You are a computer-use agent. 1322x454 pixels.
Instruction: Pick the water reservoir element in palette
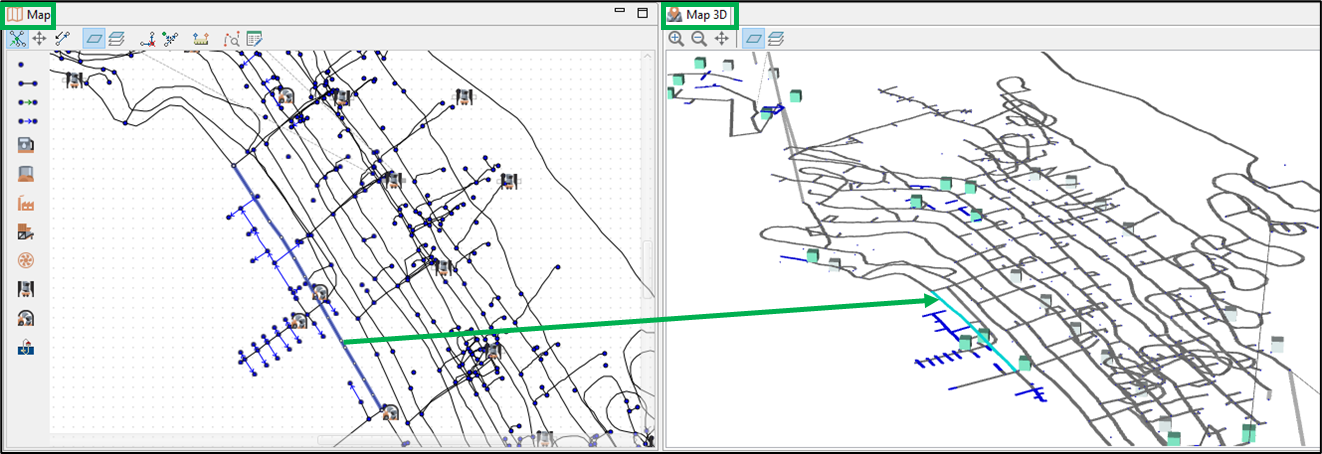[27, 348]
